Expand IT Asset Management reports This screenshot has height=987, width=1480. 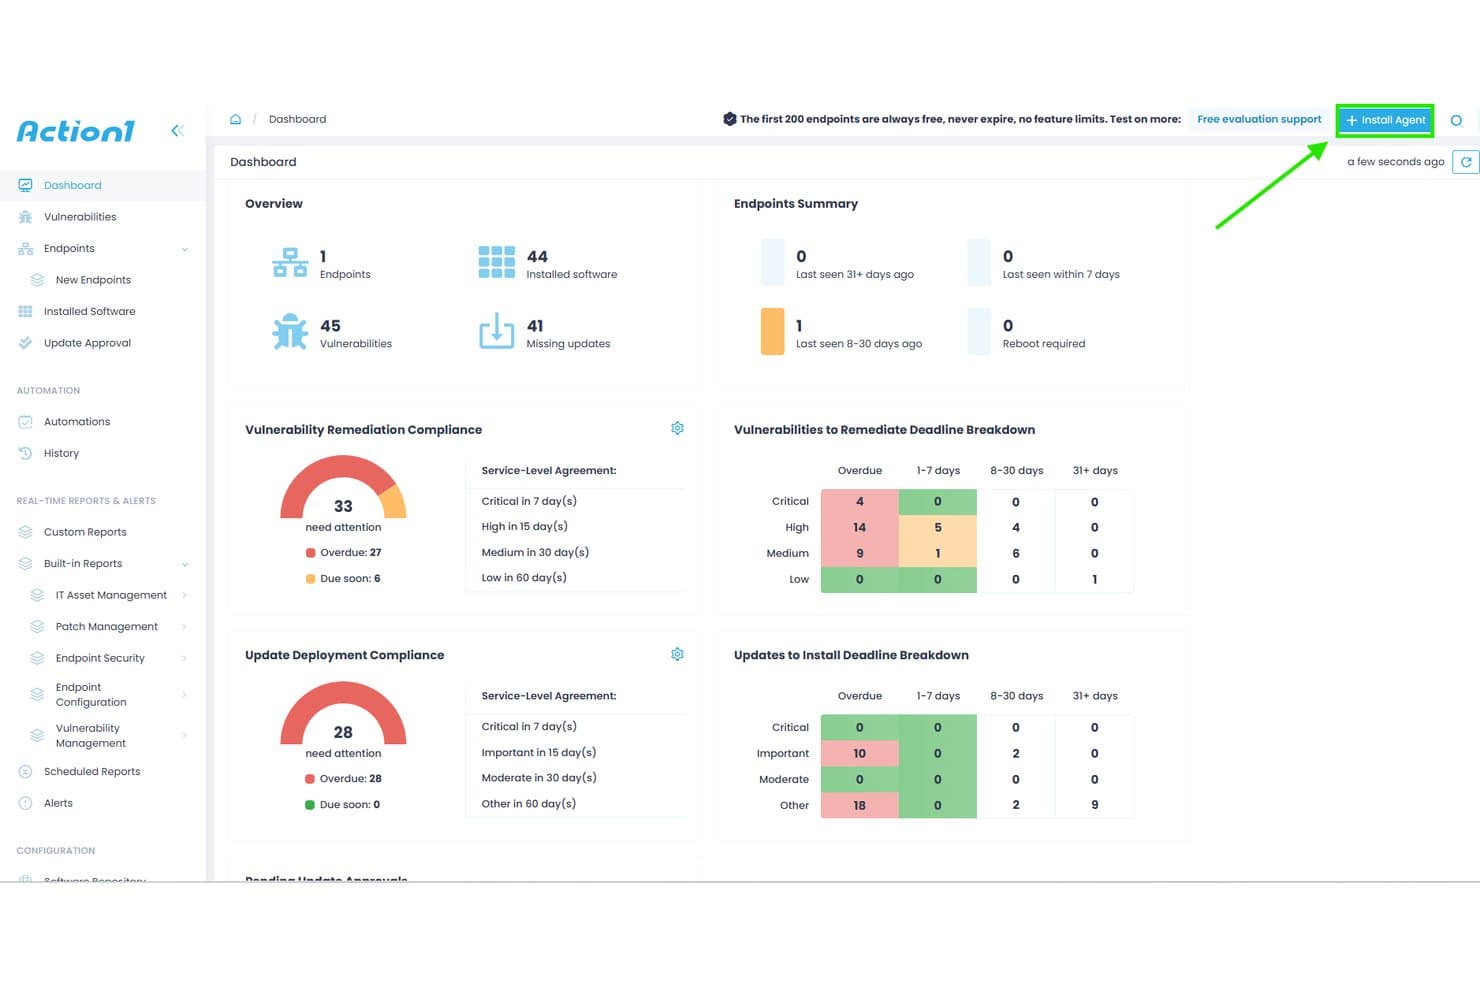(x=185, y=595)
